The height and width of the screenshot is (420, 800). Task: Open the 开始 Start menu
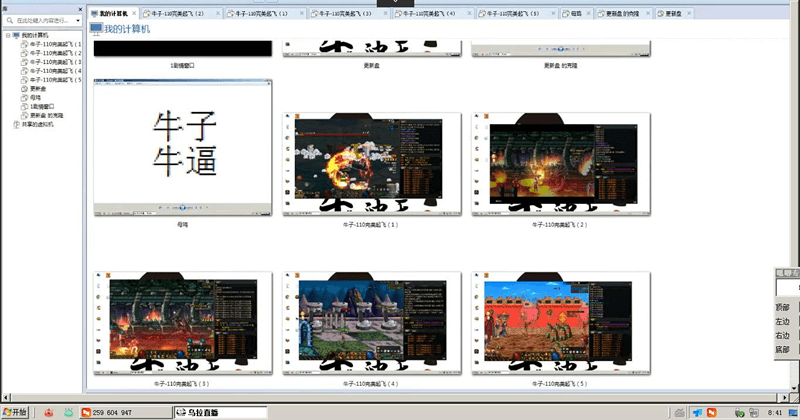15,412
